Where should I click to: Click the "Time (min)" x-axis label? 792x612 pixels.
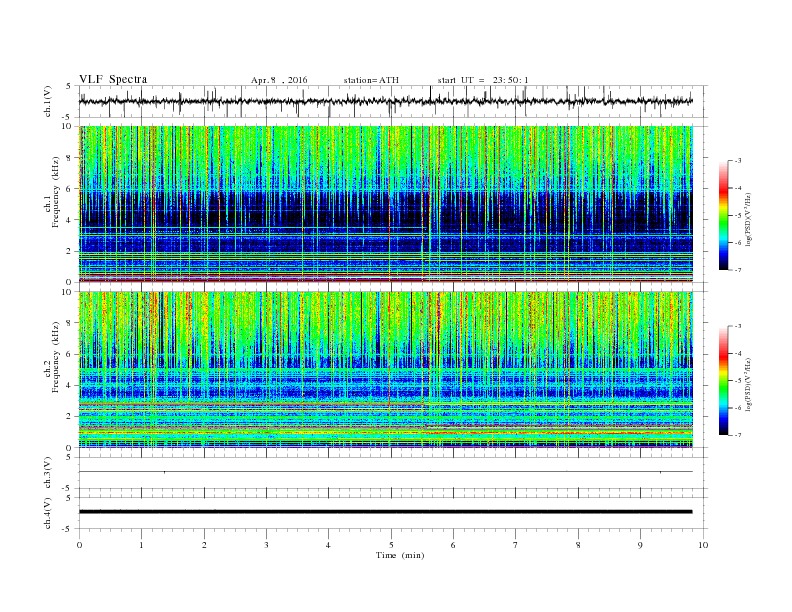coord(400,555)
